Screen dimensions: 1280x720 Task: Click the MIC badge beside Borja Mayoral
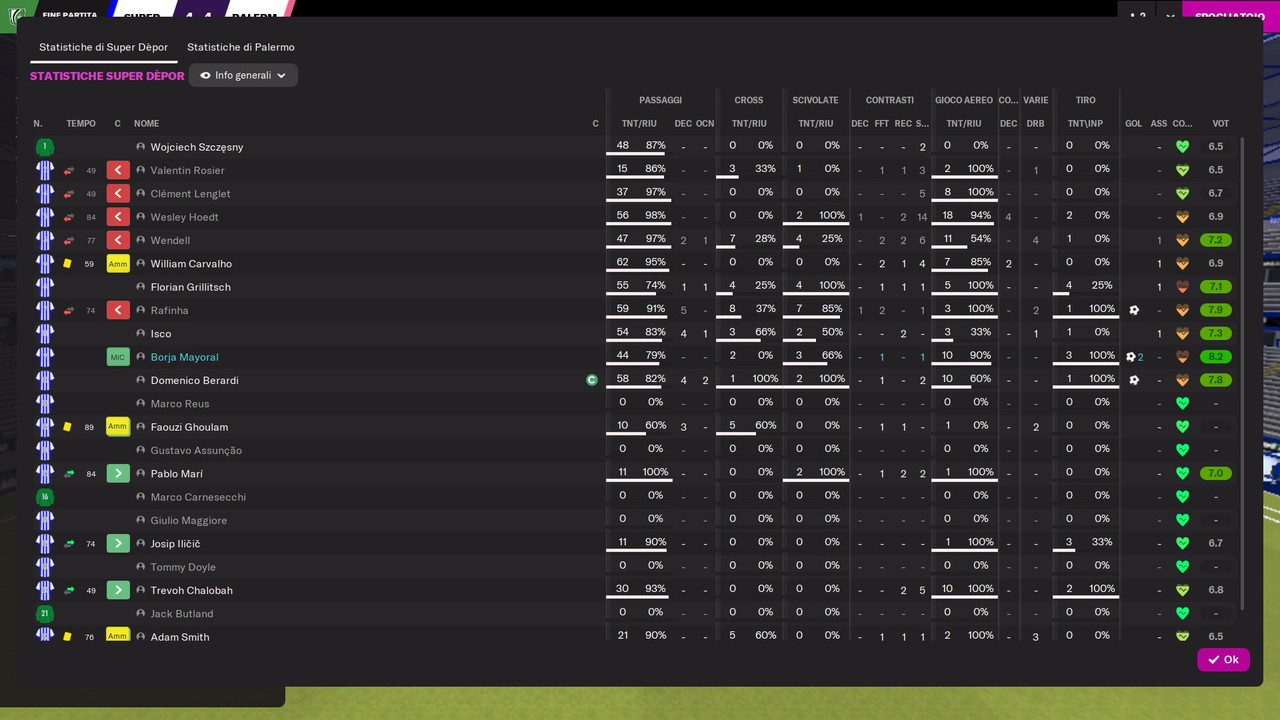coord(118,357)
